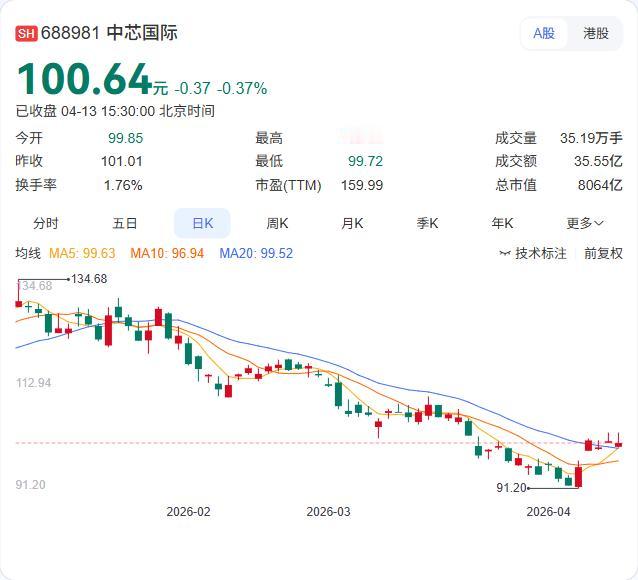The height and width of the screenshot is (580, 638).
Task: Click the 市盈(TTM) value 159.99
Action: click(362, 185)
